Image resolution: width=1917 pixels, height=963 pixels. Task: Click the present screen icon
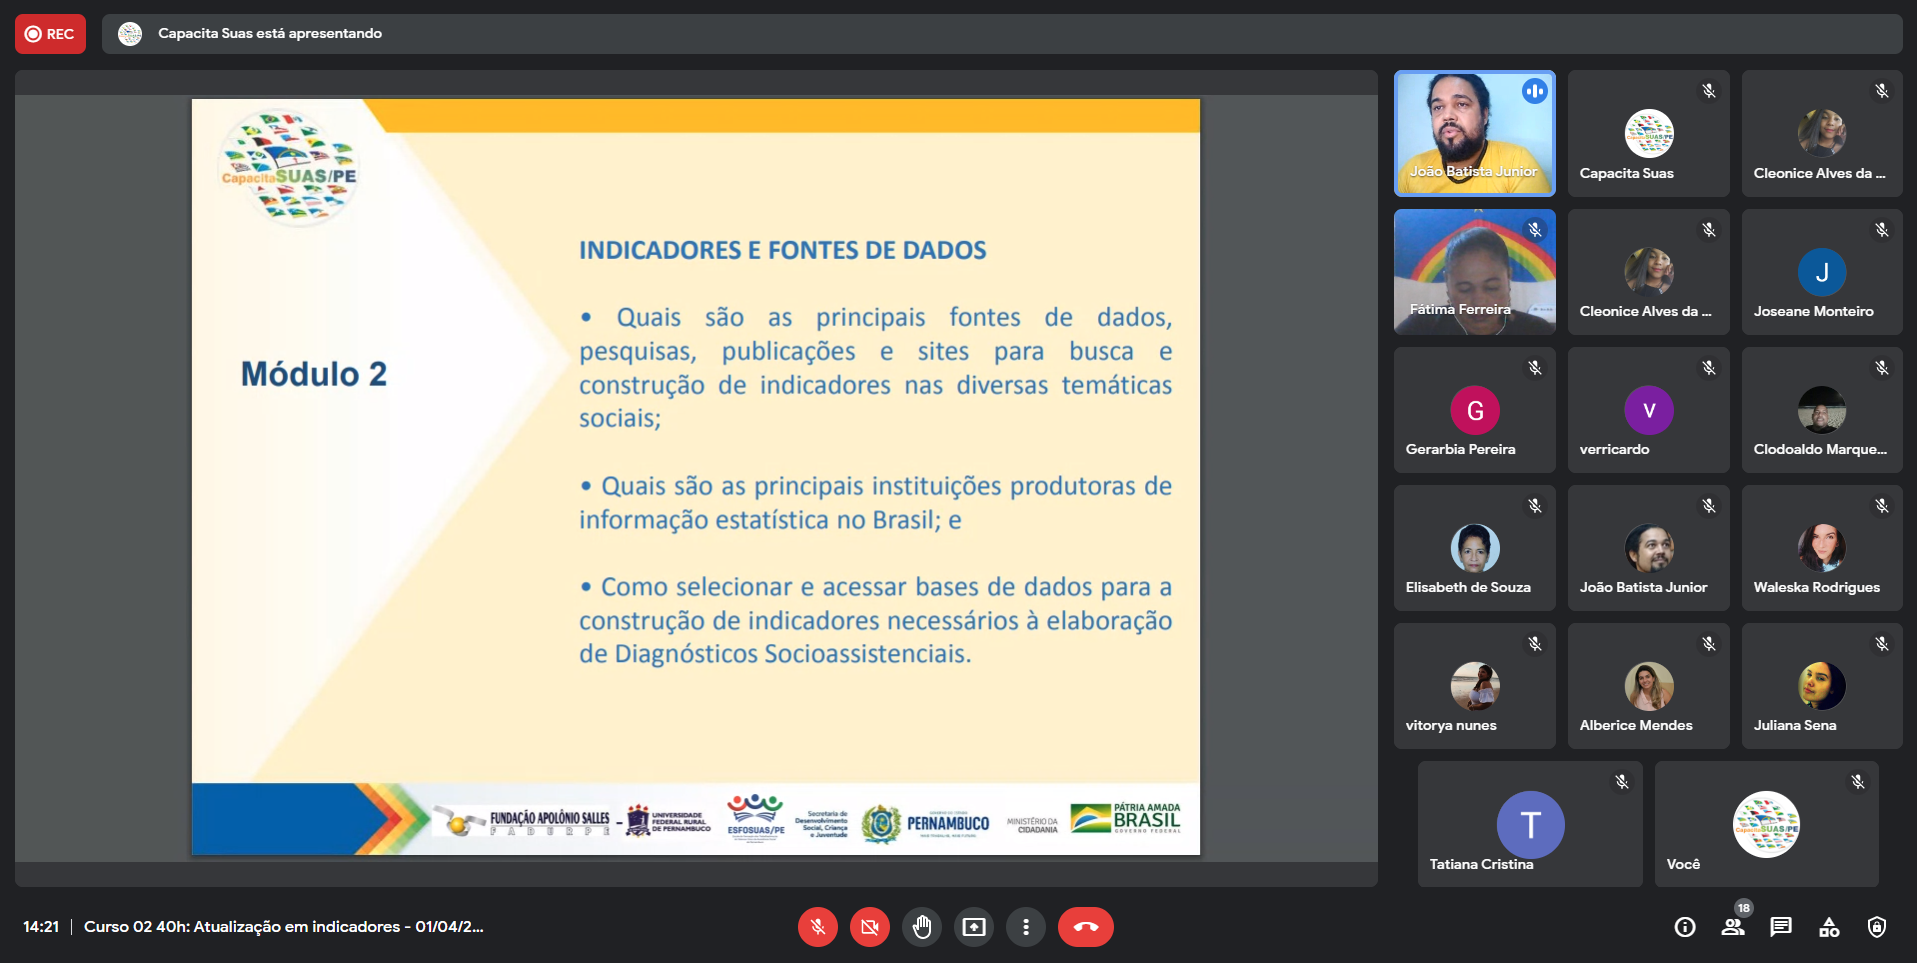pos(974,927)
